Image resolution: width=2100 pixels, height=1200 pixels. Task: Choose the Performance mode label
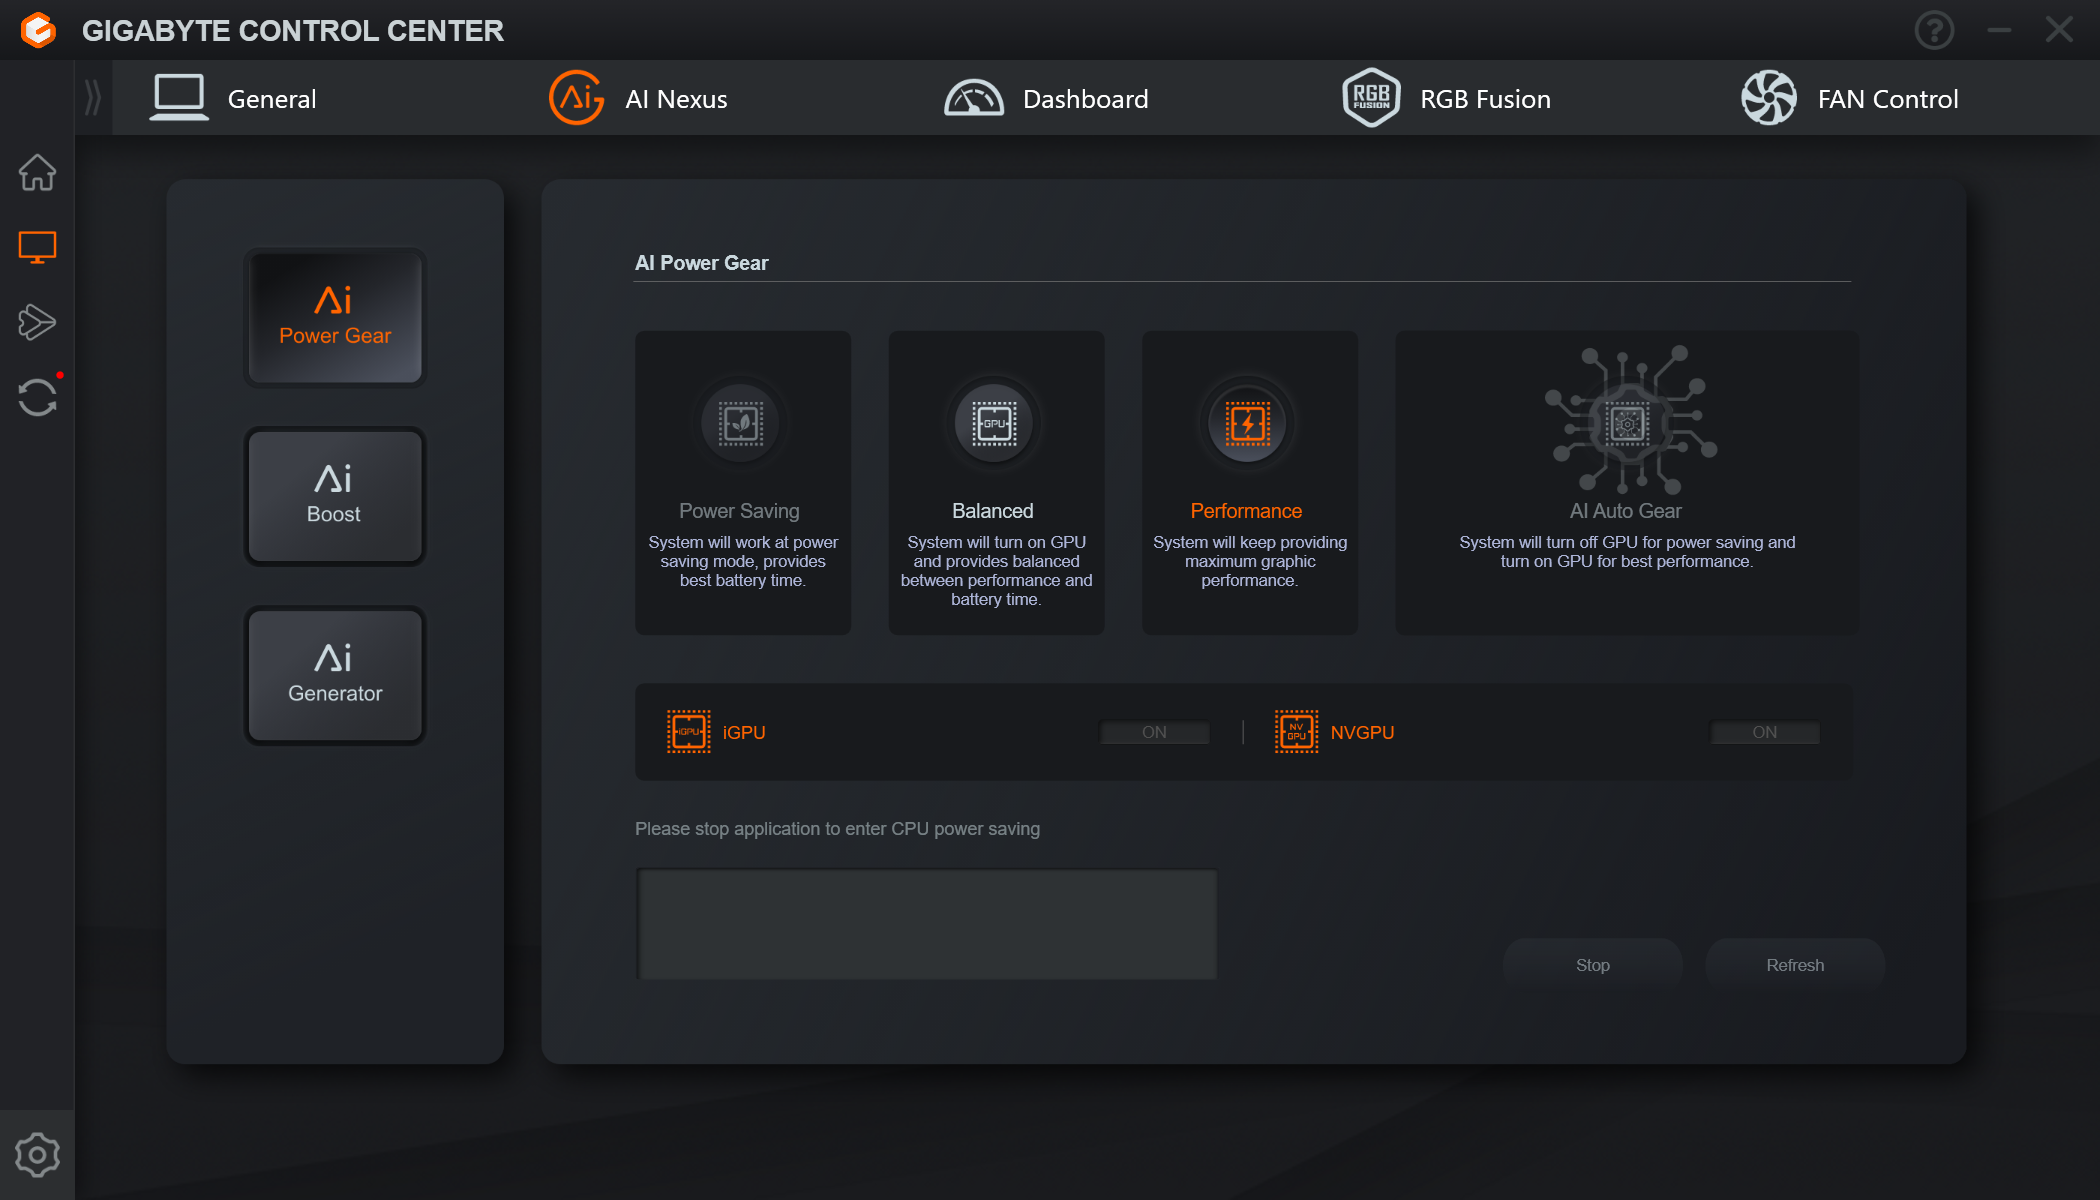[x=1246, y=511]
